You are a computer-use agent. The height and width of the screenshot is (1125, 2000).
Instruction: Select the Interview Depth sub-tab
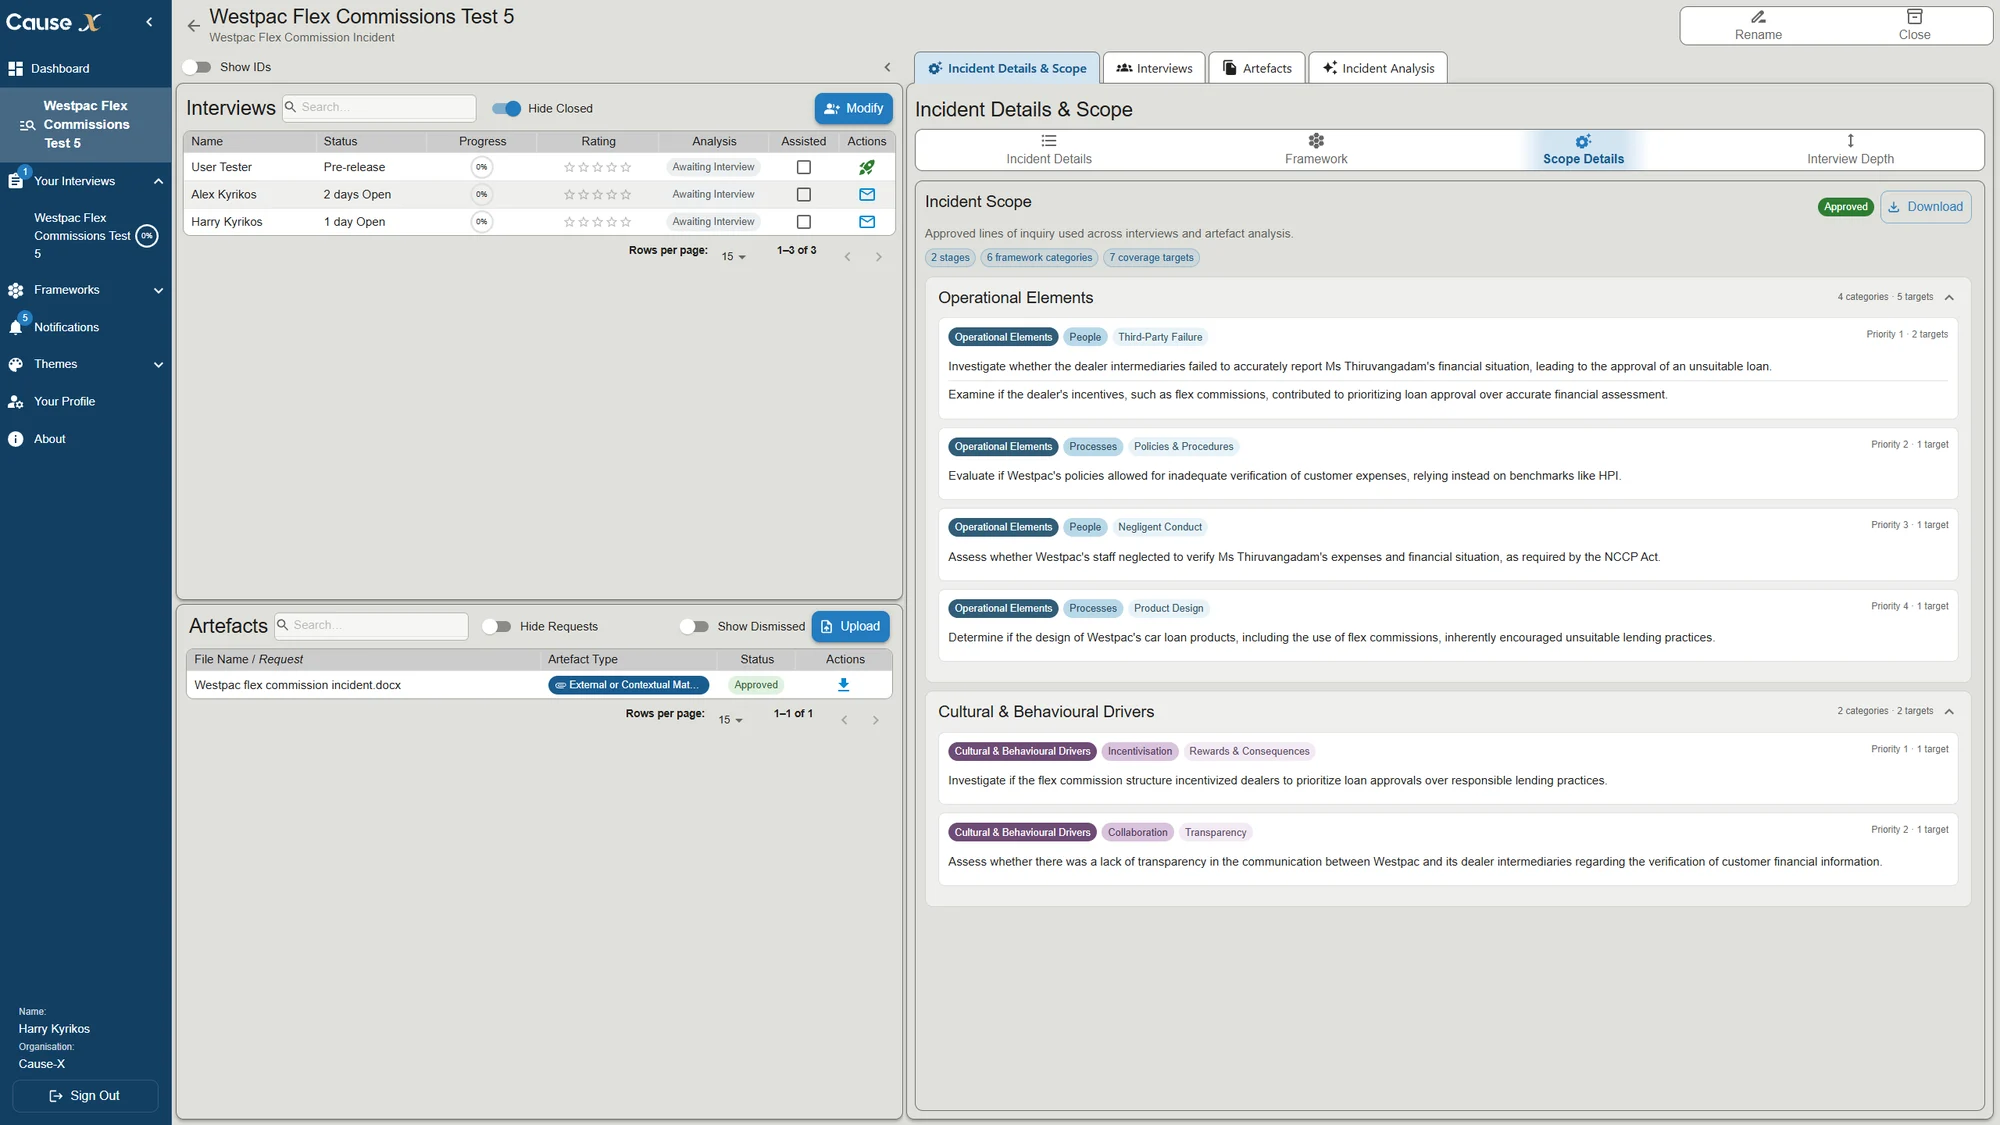point(1850,149)
